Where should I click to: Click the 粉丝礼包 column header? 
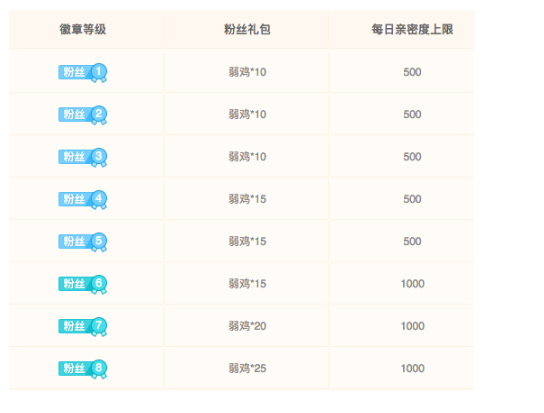pyautogui.click(x=247, y=30)
